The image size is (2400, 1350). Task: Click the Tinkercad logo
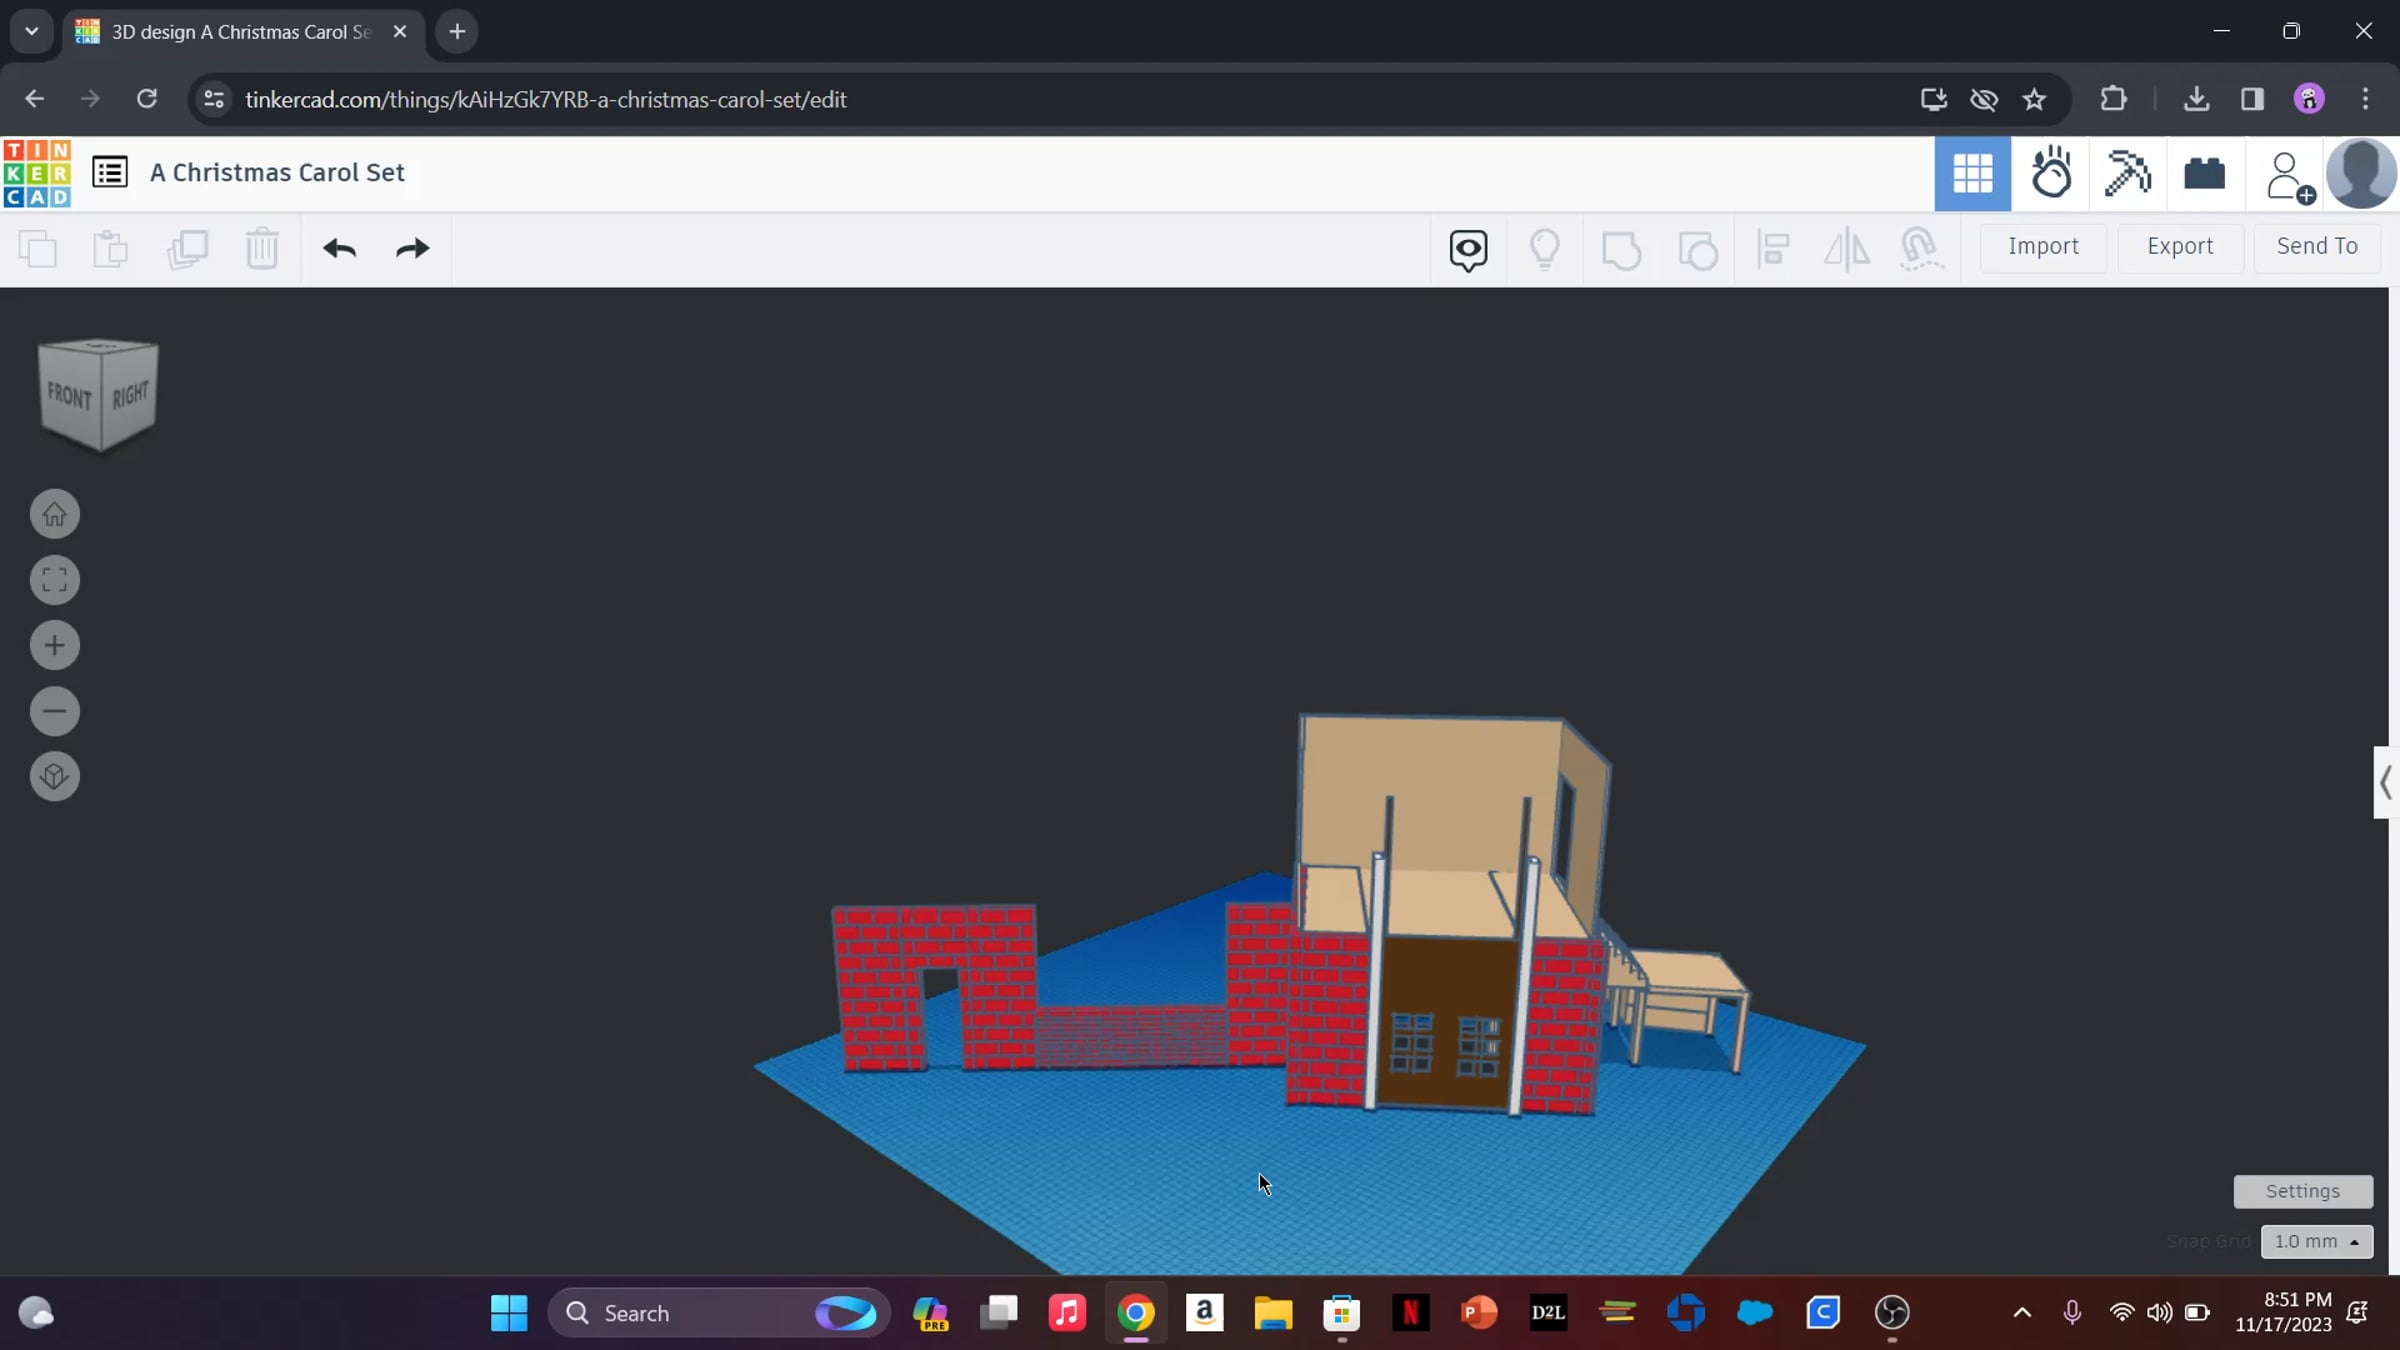[37, 173]
